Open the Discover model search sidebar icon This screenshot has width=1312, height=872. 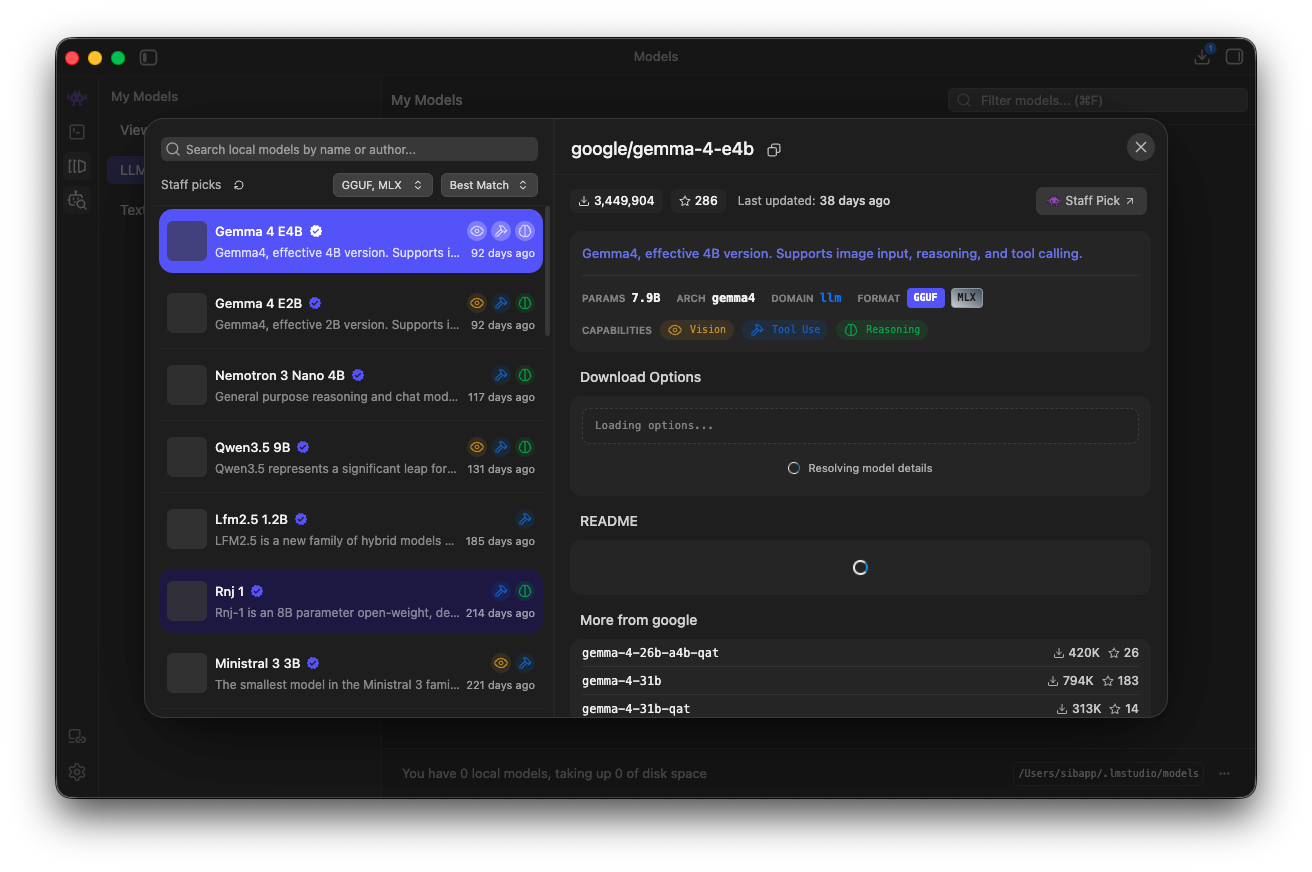(77, 201)
